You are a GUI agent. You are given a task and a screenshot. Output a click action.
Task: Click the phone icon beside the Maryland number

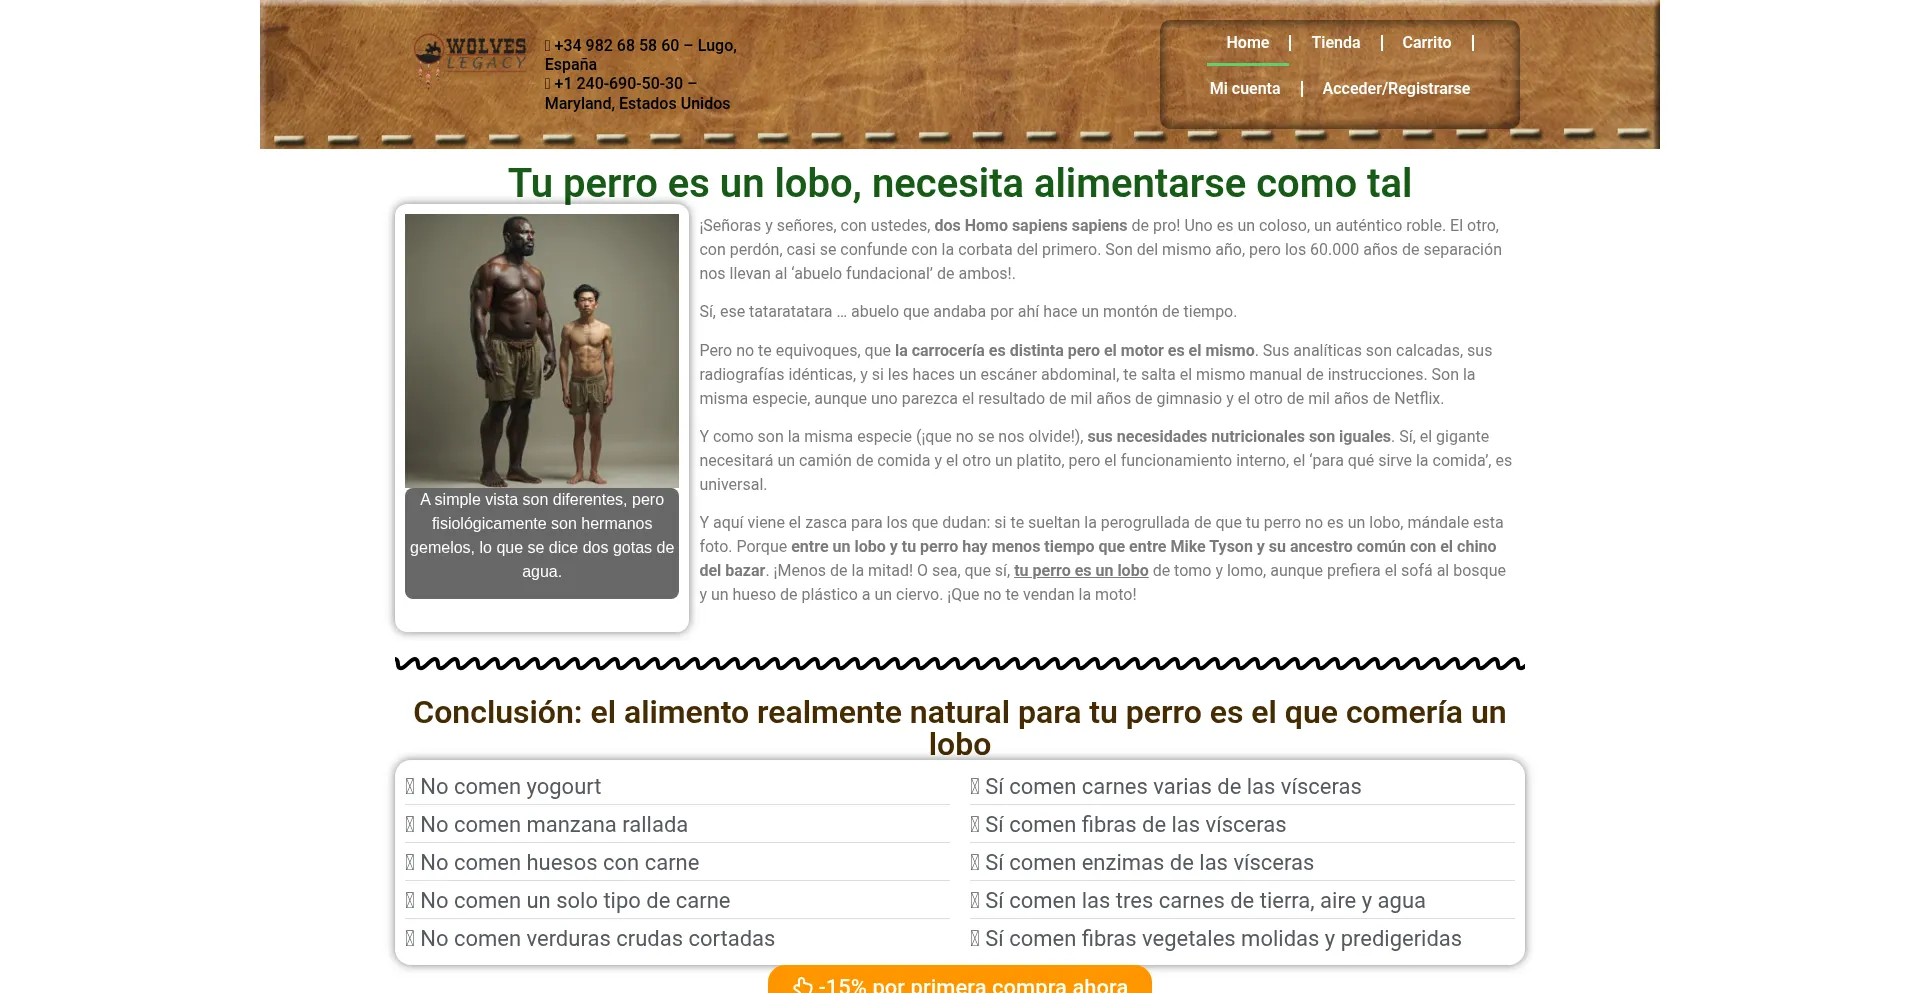[548, 84]
